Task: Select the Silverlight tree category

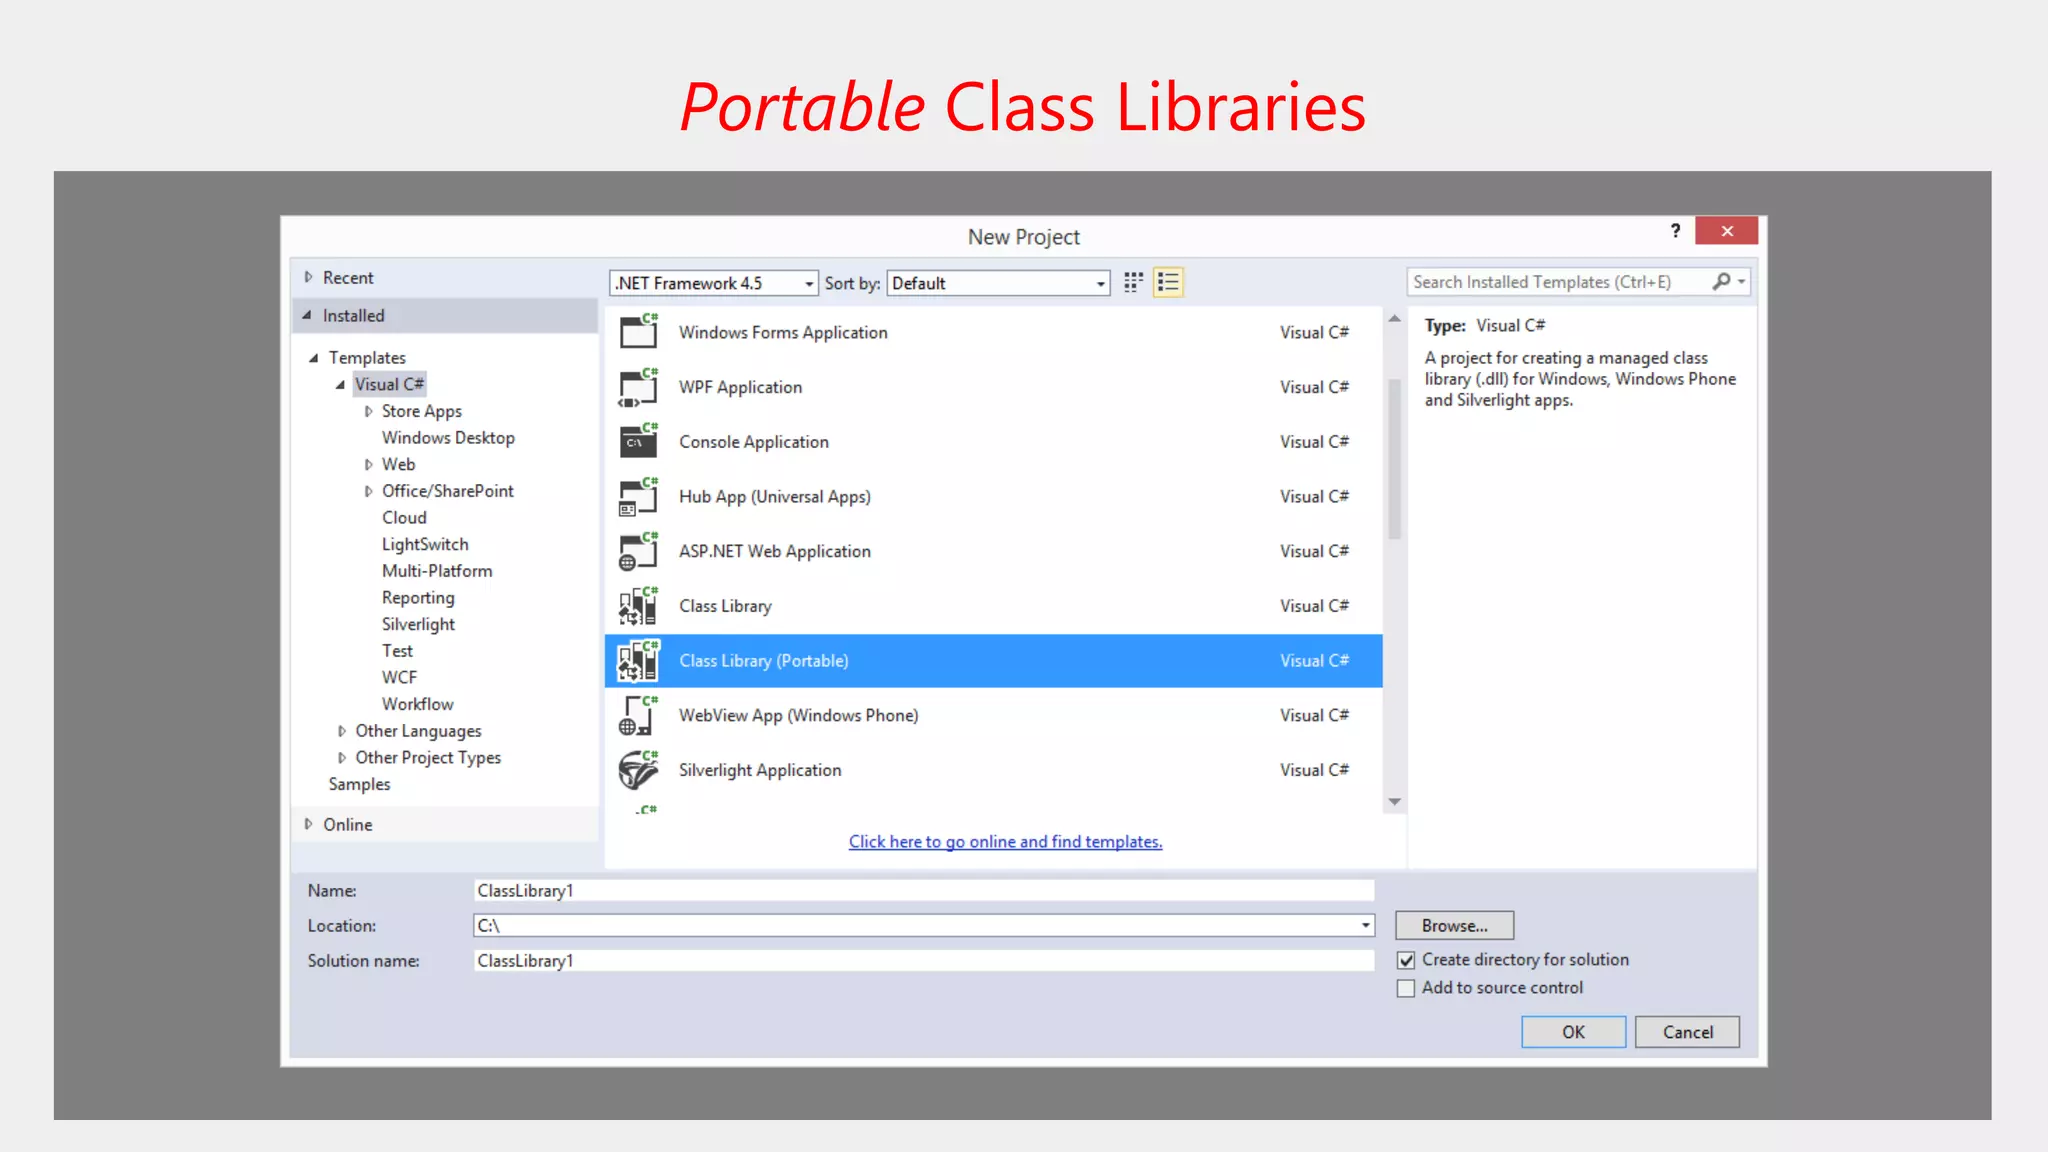Action: [x=418, y=624]
